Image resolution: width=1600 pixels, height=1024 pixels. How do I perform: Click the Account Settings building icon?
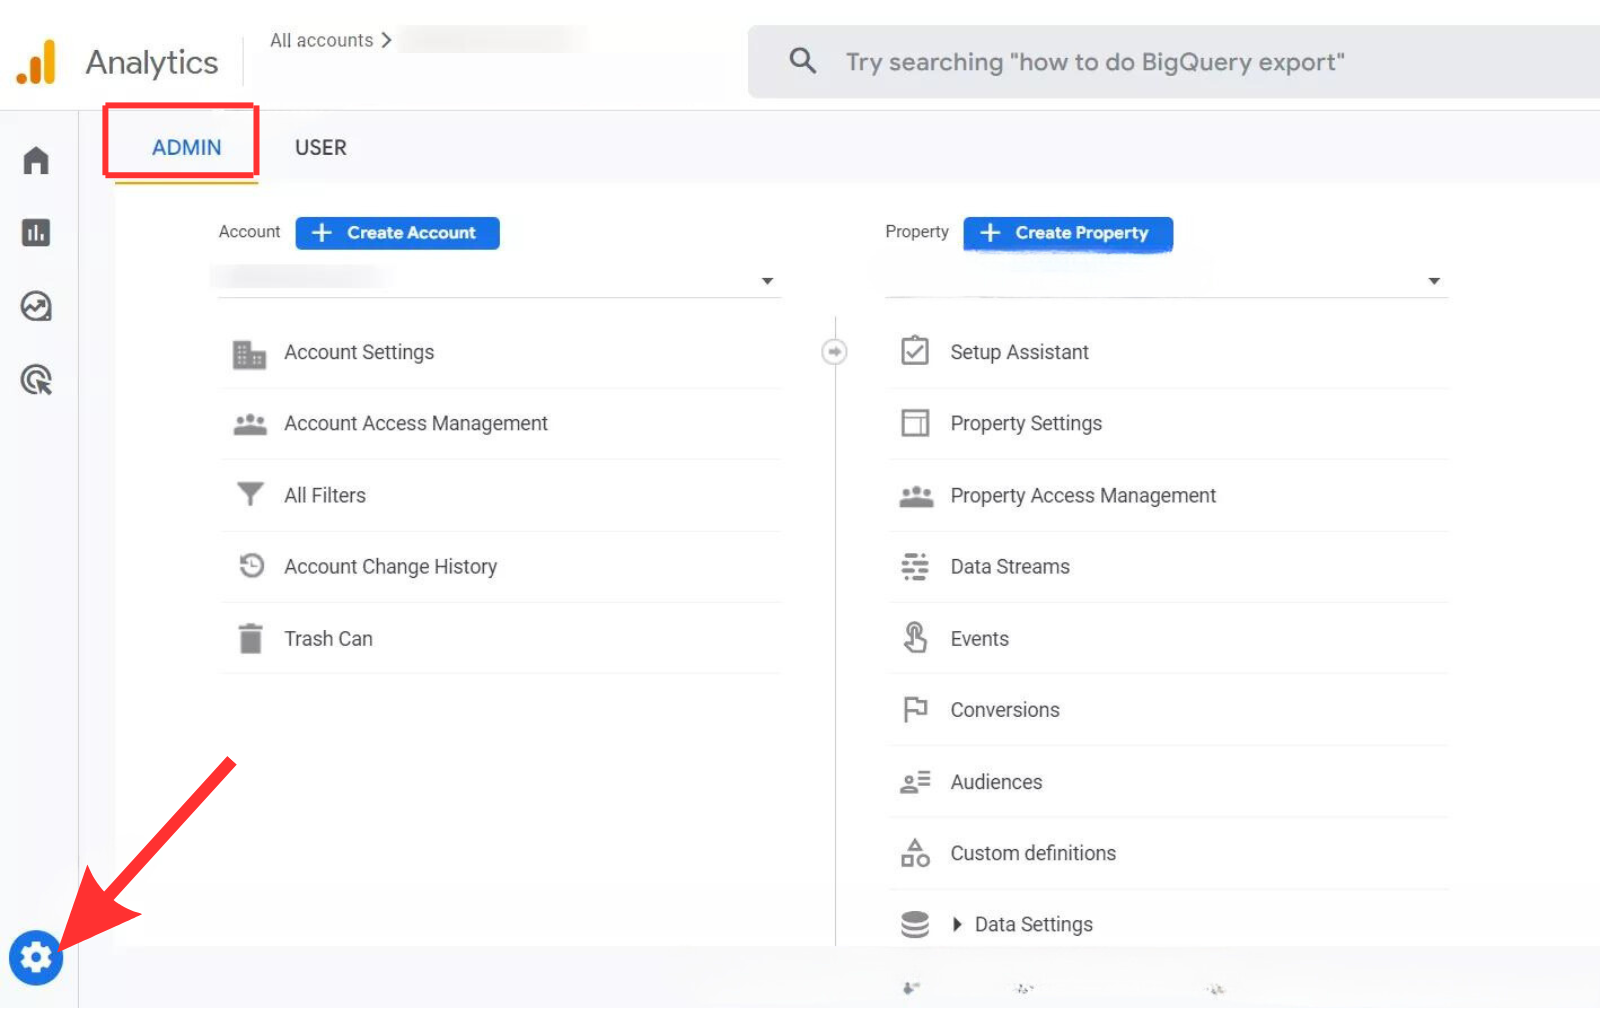[x=250, y=353]
